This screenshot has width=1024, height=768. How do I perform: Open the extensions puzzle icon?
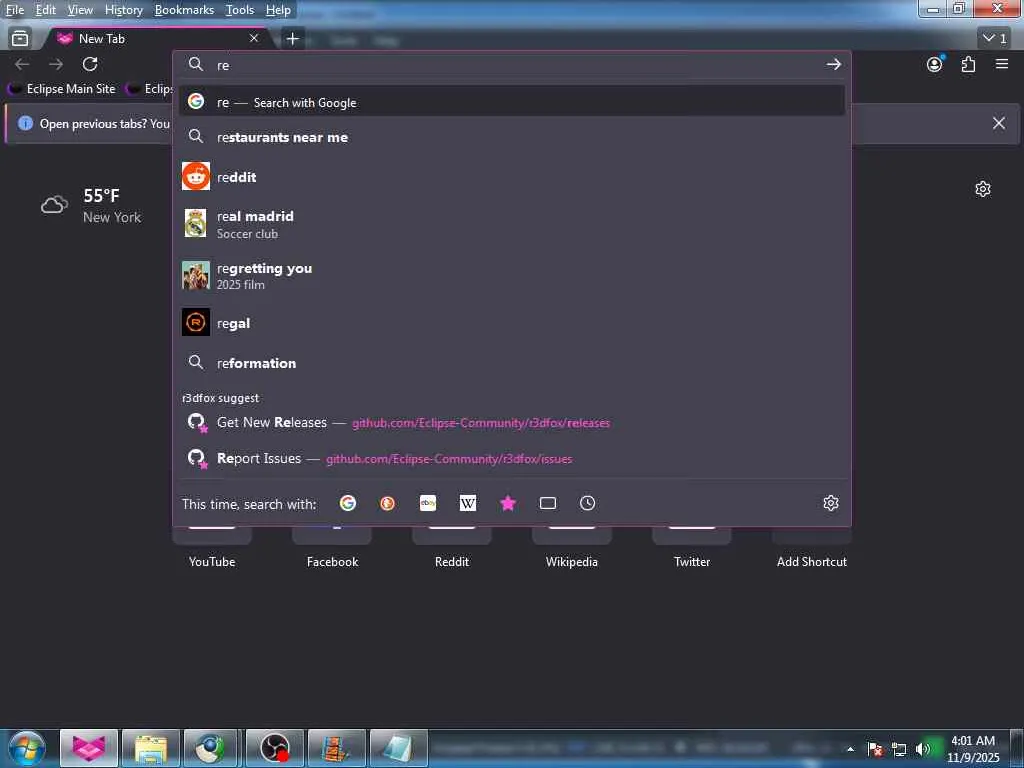[x=968, y=64]
